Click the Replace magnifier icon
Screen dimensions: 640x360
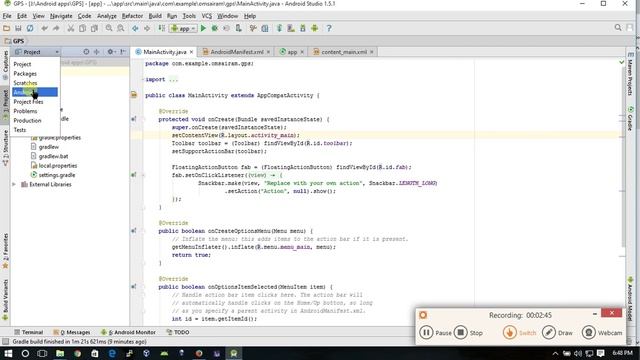pyautogui.click(x=121, y=28)
